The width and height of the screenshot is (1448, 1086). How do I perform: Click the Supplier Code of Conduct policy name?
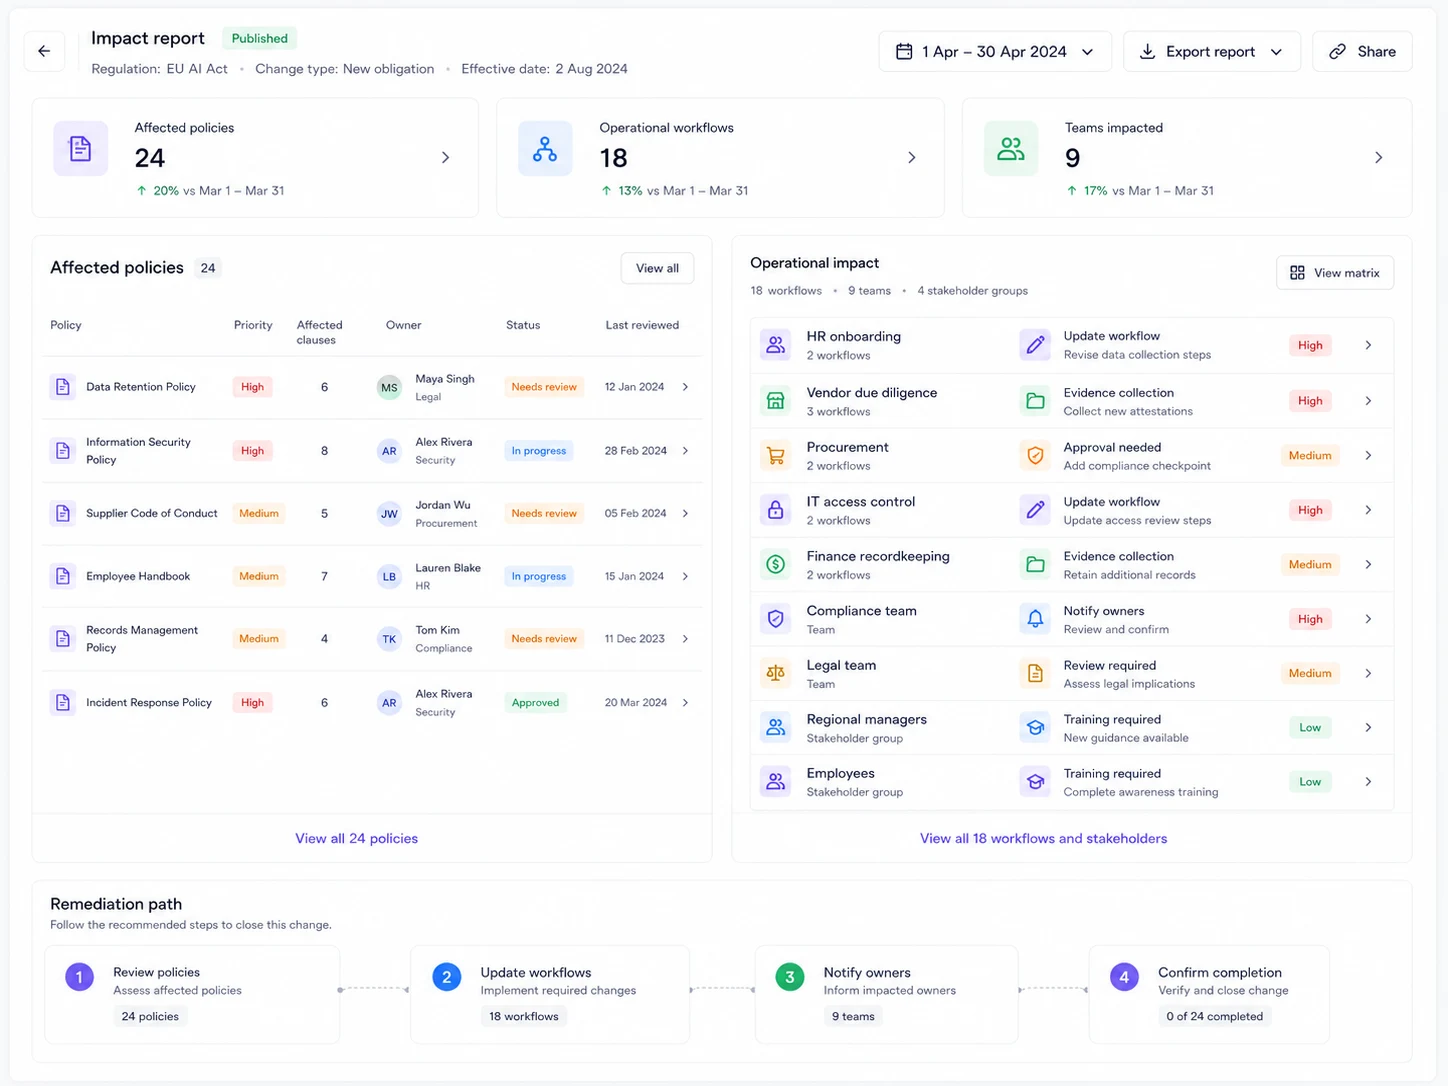[152, 513]
